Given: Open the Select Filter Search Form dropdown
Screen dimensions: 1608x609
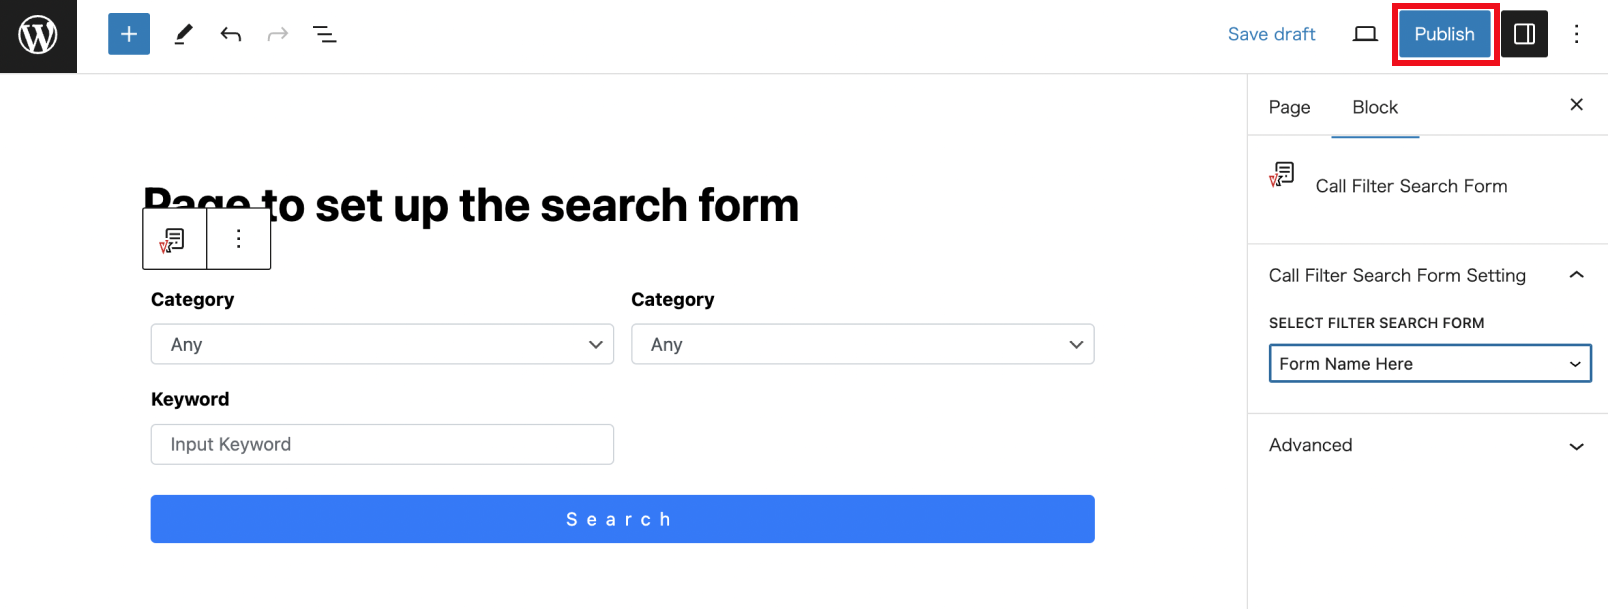Looking at the screenshot, I should pyautogui.click(x=1429, y=363).
